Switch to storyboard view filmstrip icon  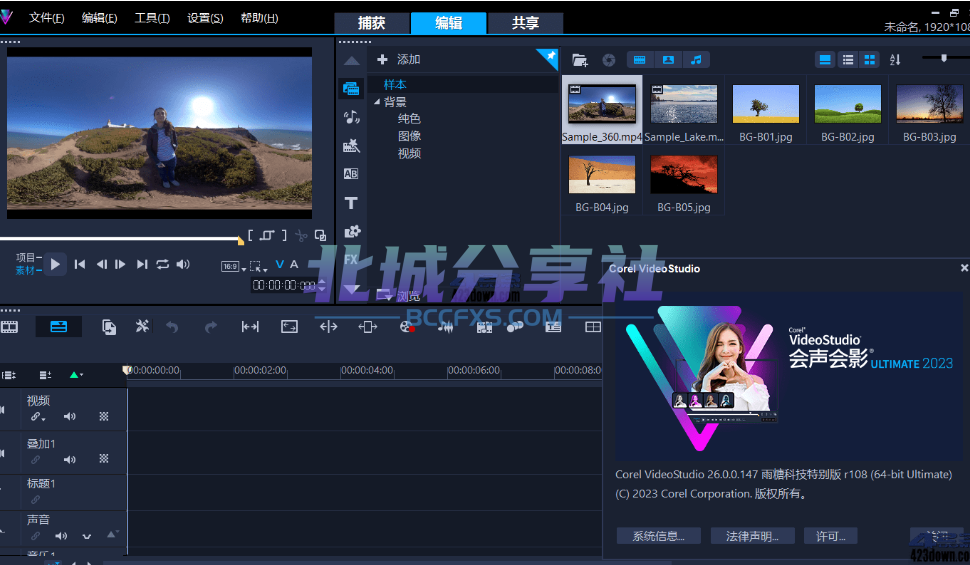tap(9, 327)
